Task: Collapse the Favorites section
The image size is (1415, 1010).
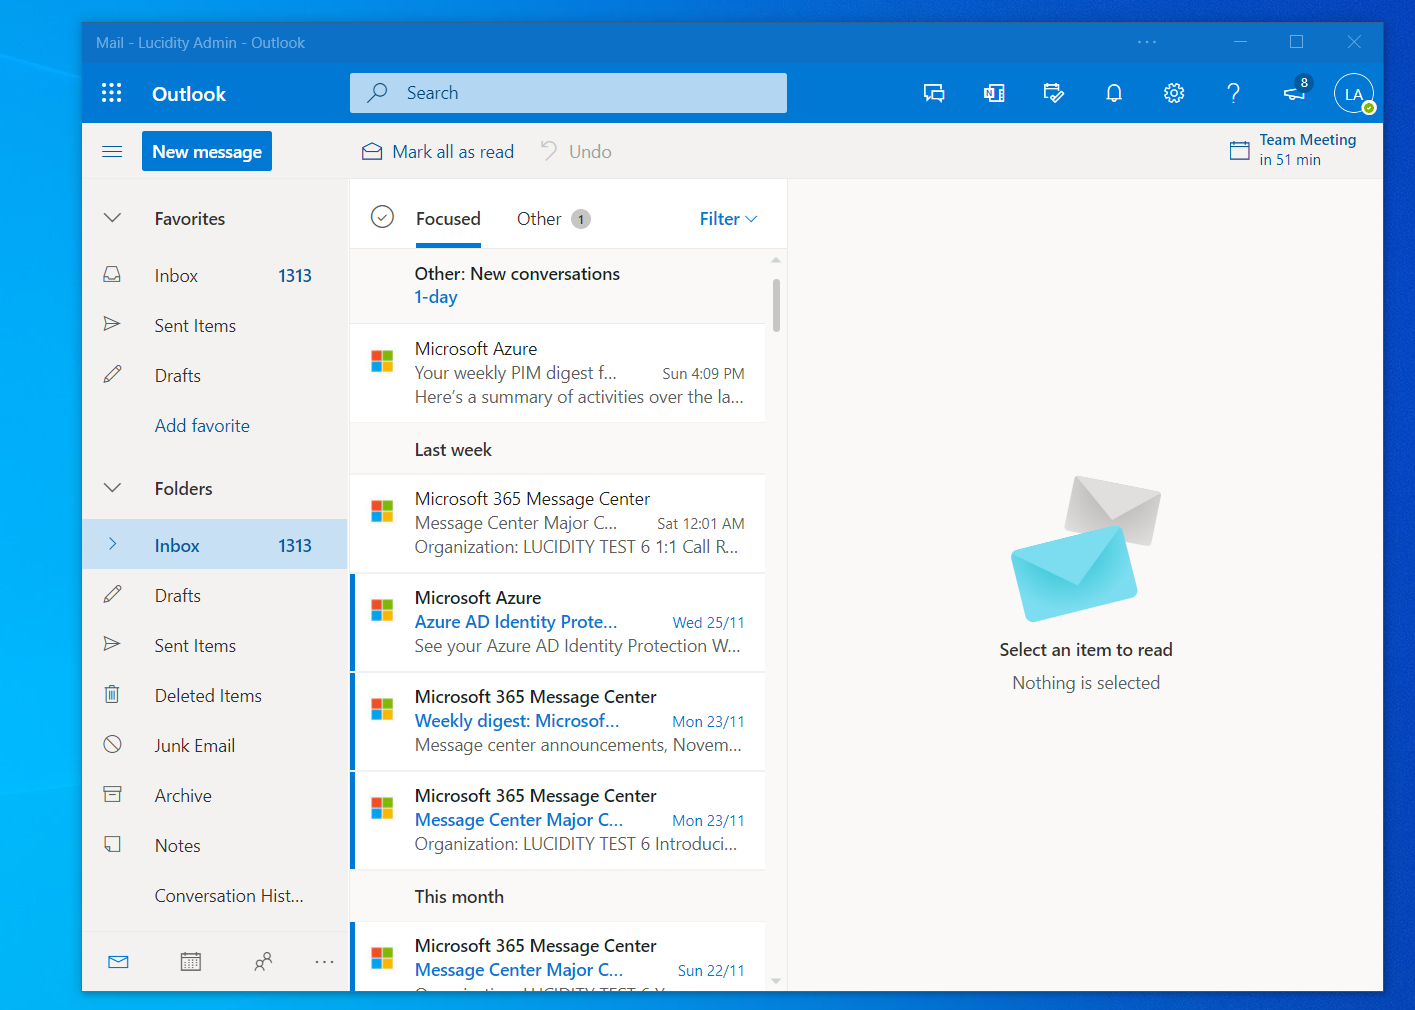Action: point(112,218)
